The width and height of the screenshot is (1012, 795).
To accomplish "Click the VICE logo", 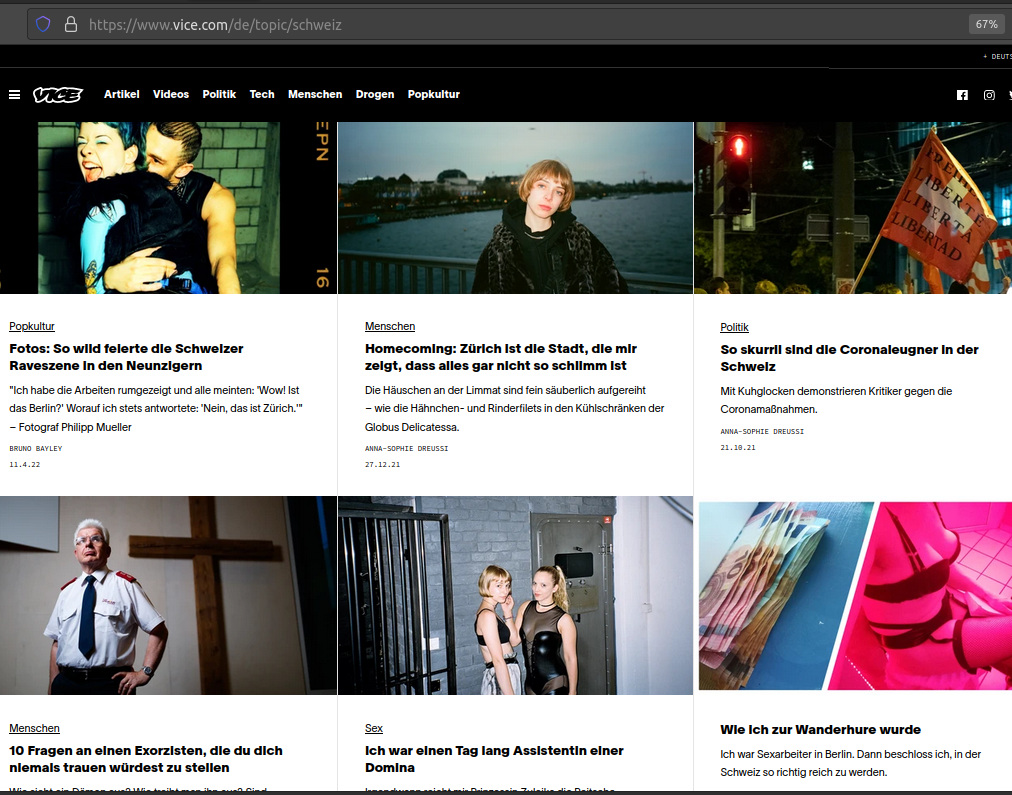I will pyautogui.click(x=58, y=95).
